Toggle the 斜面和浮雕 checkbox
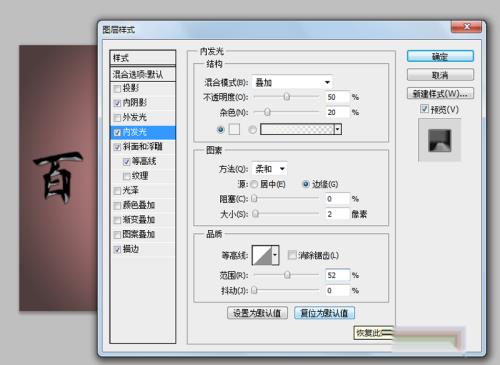This screenshot has height=365, width=500. tap(117, 147)
